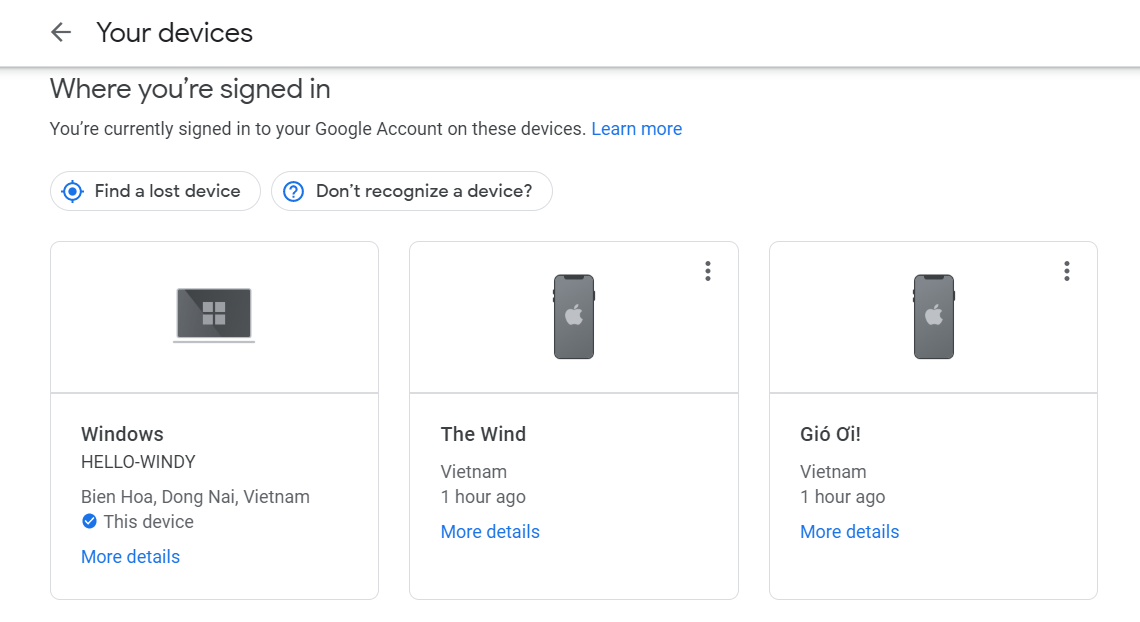Click the Find a lost device button
The width and height of the screenshot is (1140, 622).
[x=155, y=191]
